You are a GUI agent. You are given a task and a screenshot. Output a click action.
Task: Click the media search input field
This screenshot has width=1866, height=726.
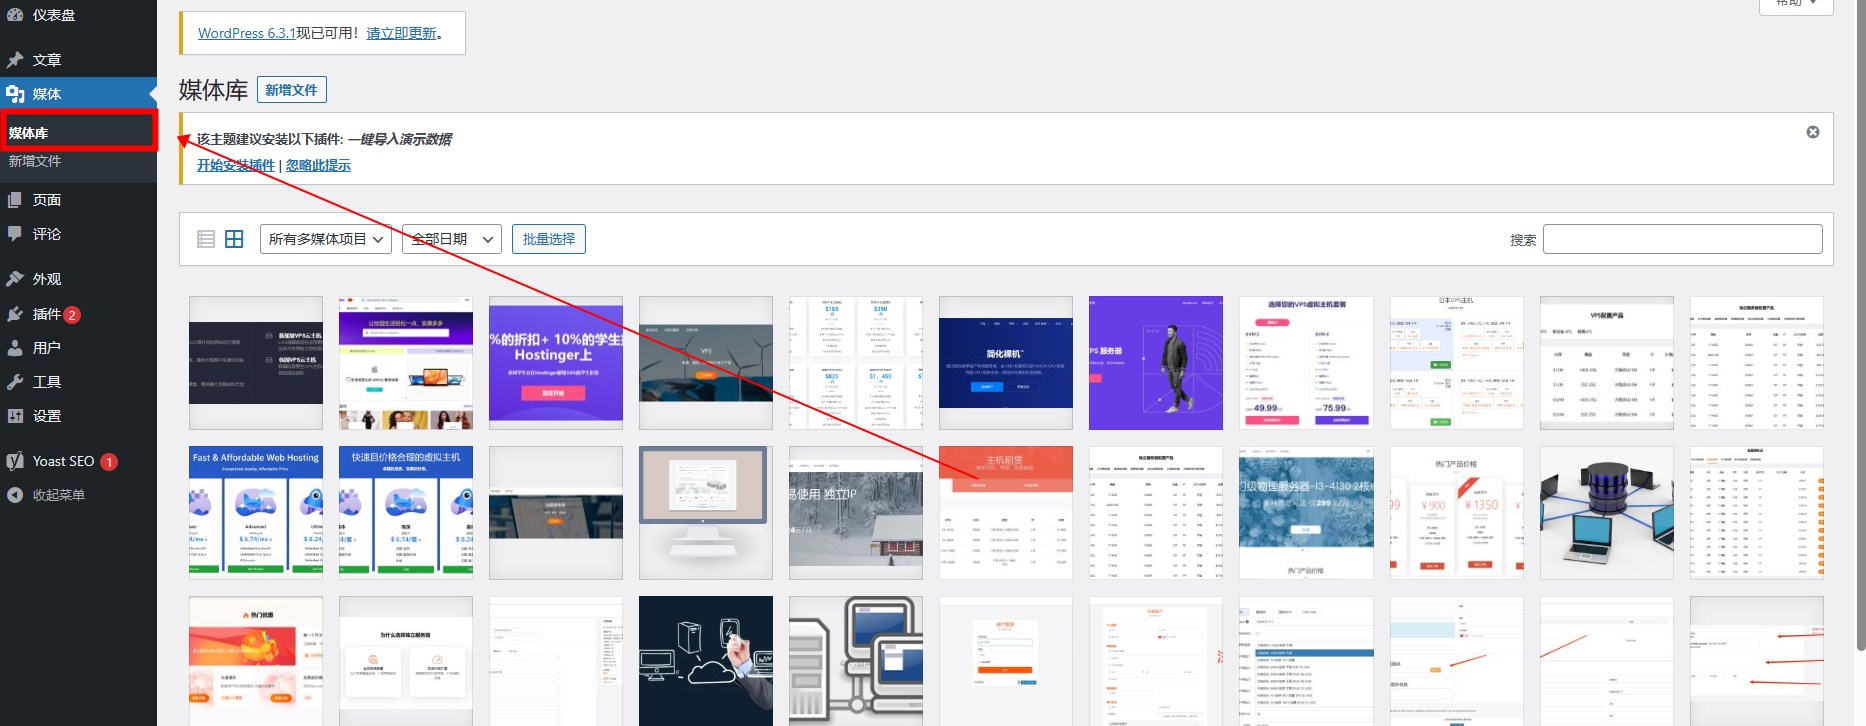pyautogui.click(x=1682, y=239)
